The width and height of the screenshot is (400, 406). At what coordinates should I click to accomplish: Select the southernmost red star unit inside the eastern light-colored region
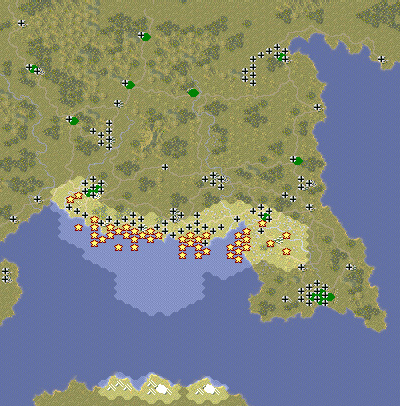coord(286,251)
